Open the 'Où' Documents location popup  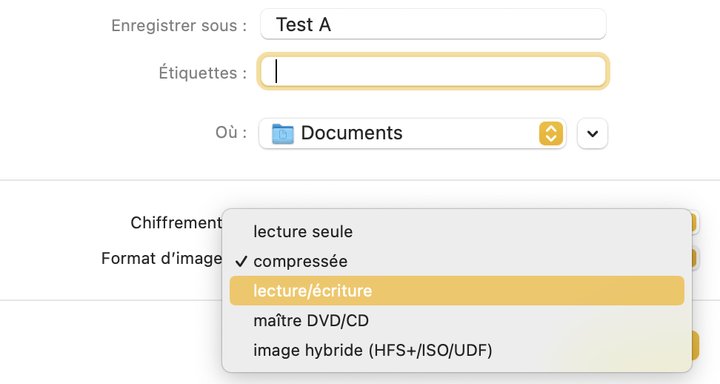pos(412,133)
